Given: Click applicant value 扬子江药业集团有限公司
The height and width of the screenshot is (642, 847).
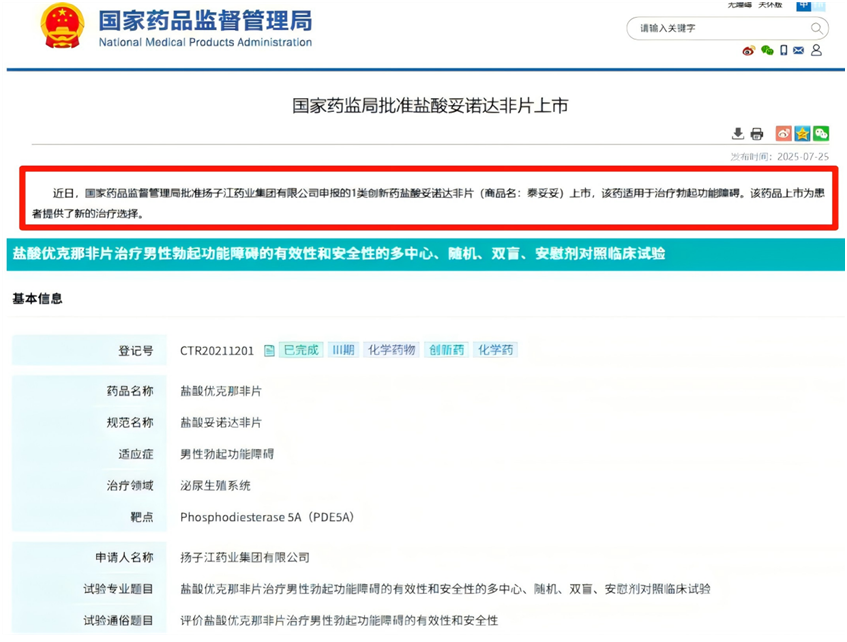Looking at the screenshot, I should [245, 557].
